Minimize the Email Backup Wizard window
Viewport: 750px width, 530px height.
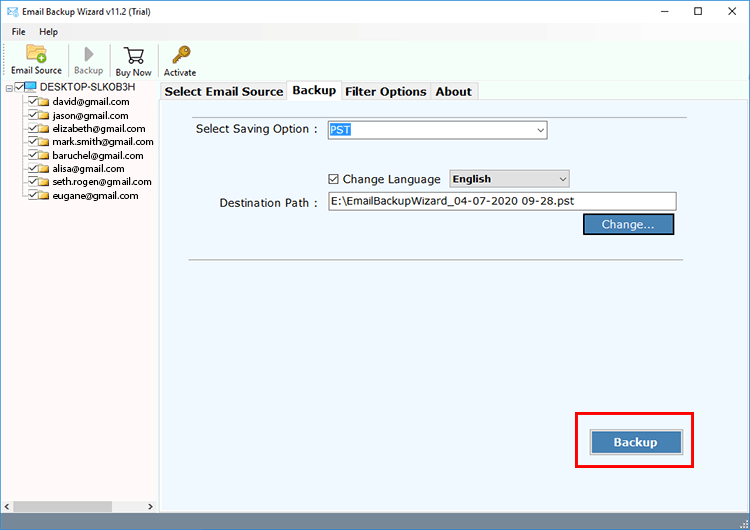click(664, 11)
